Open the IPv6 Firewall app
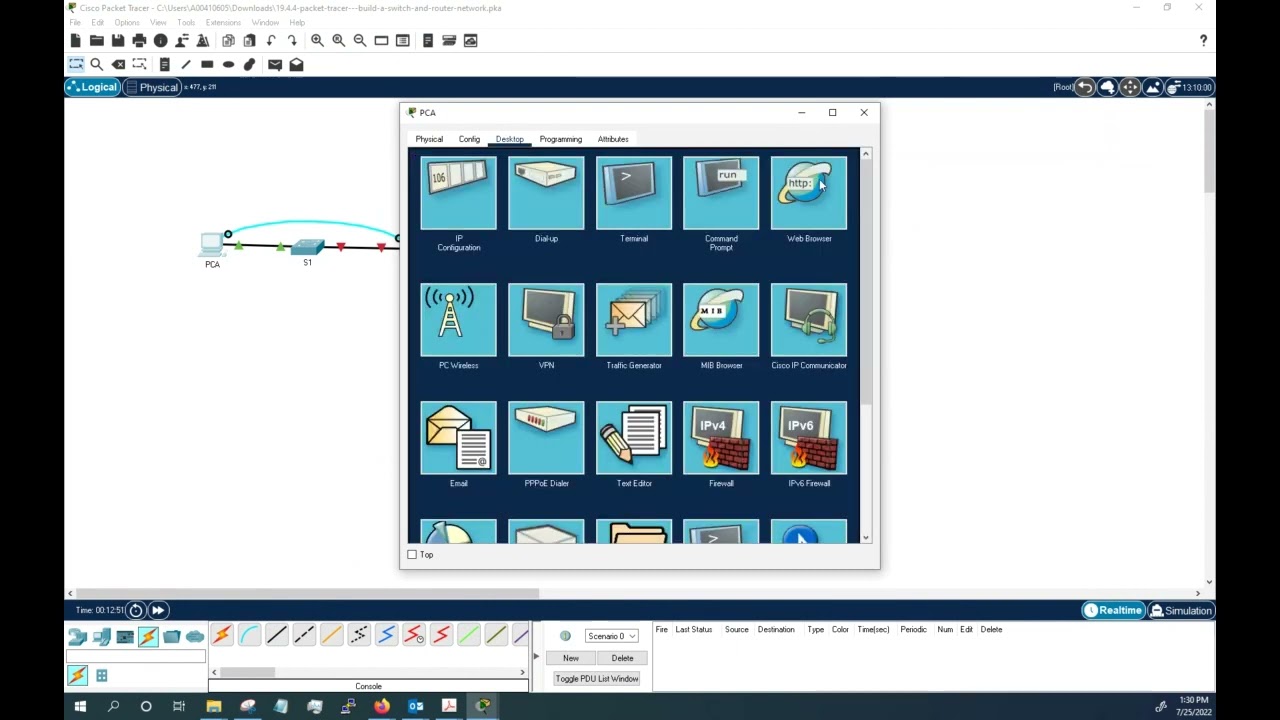The image size is (1280, 720). point(809,438)
